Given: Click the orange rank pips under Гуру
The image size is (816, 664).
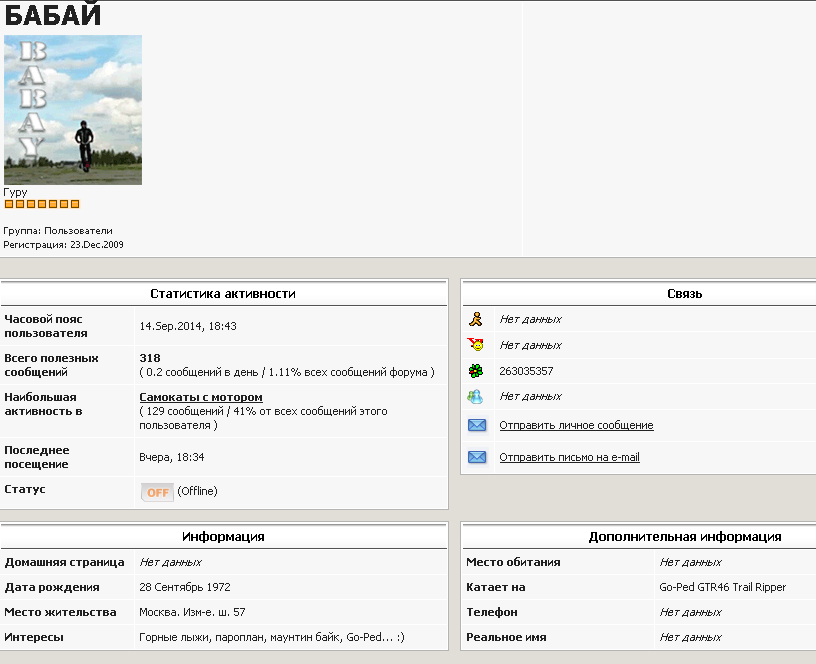Looking at the screenshot, I should click(x=41, y=204).
